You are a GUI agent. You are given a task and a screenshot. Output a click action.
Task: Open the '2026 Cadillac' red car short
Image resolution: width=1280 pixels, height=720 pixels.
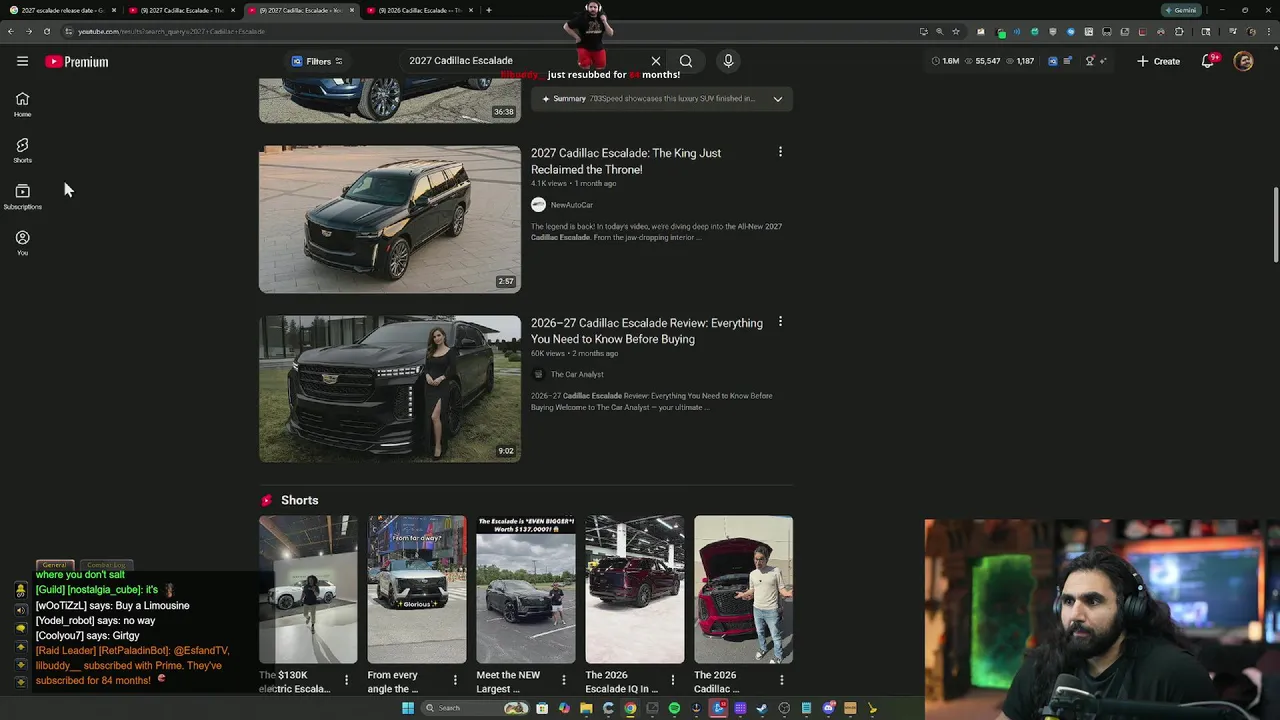click(744, 589)
